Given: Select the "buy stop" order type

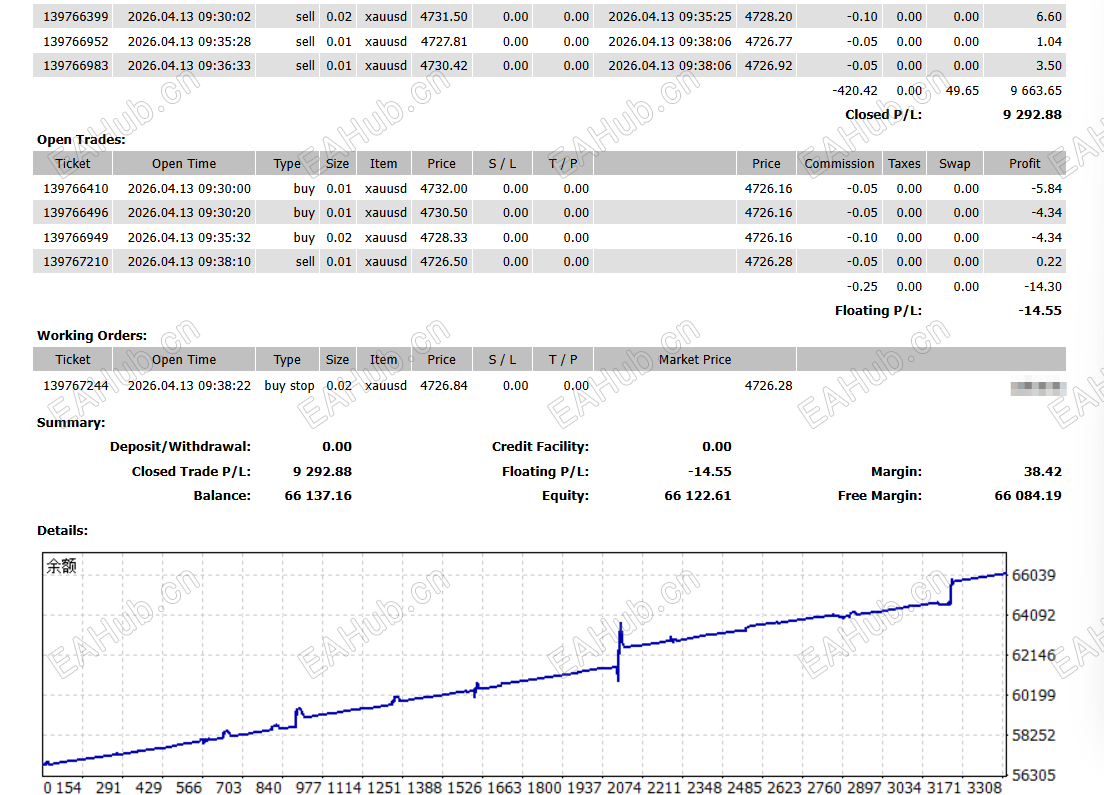Looking at the screenshot, I should click(289, 386).
